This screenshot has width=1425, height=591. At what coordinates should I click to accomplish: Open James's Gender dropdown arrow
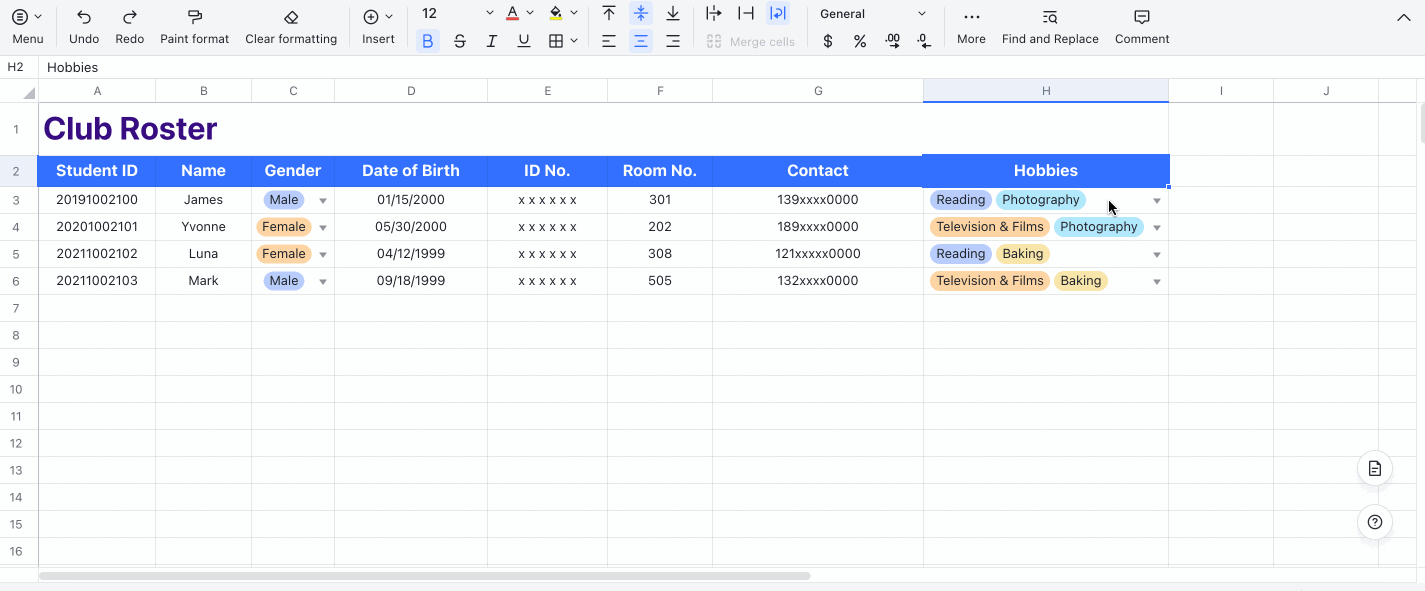322,200
